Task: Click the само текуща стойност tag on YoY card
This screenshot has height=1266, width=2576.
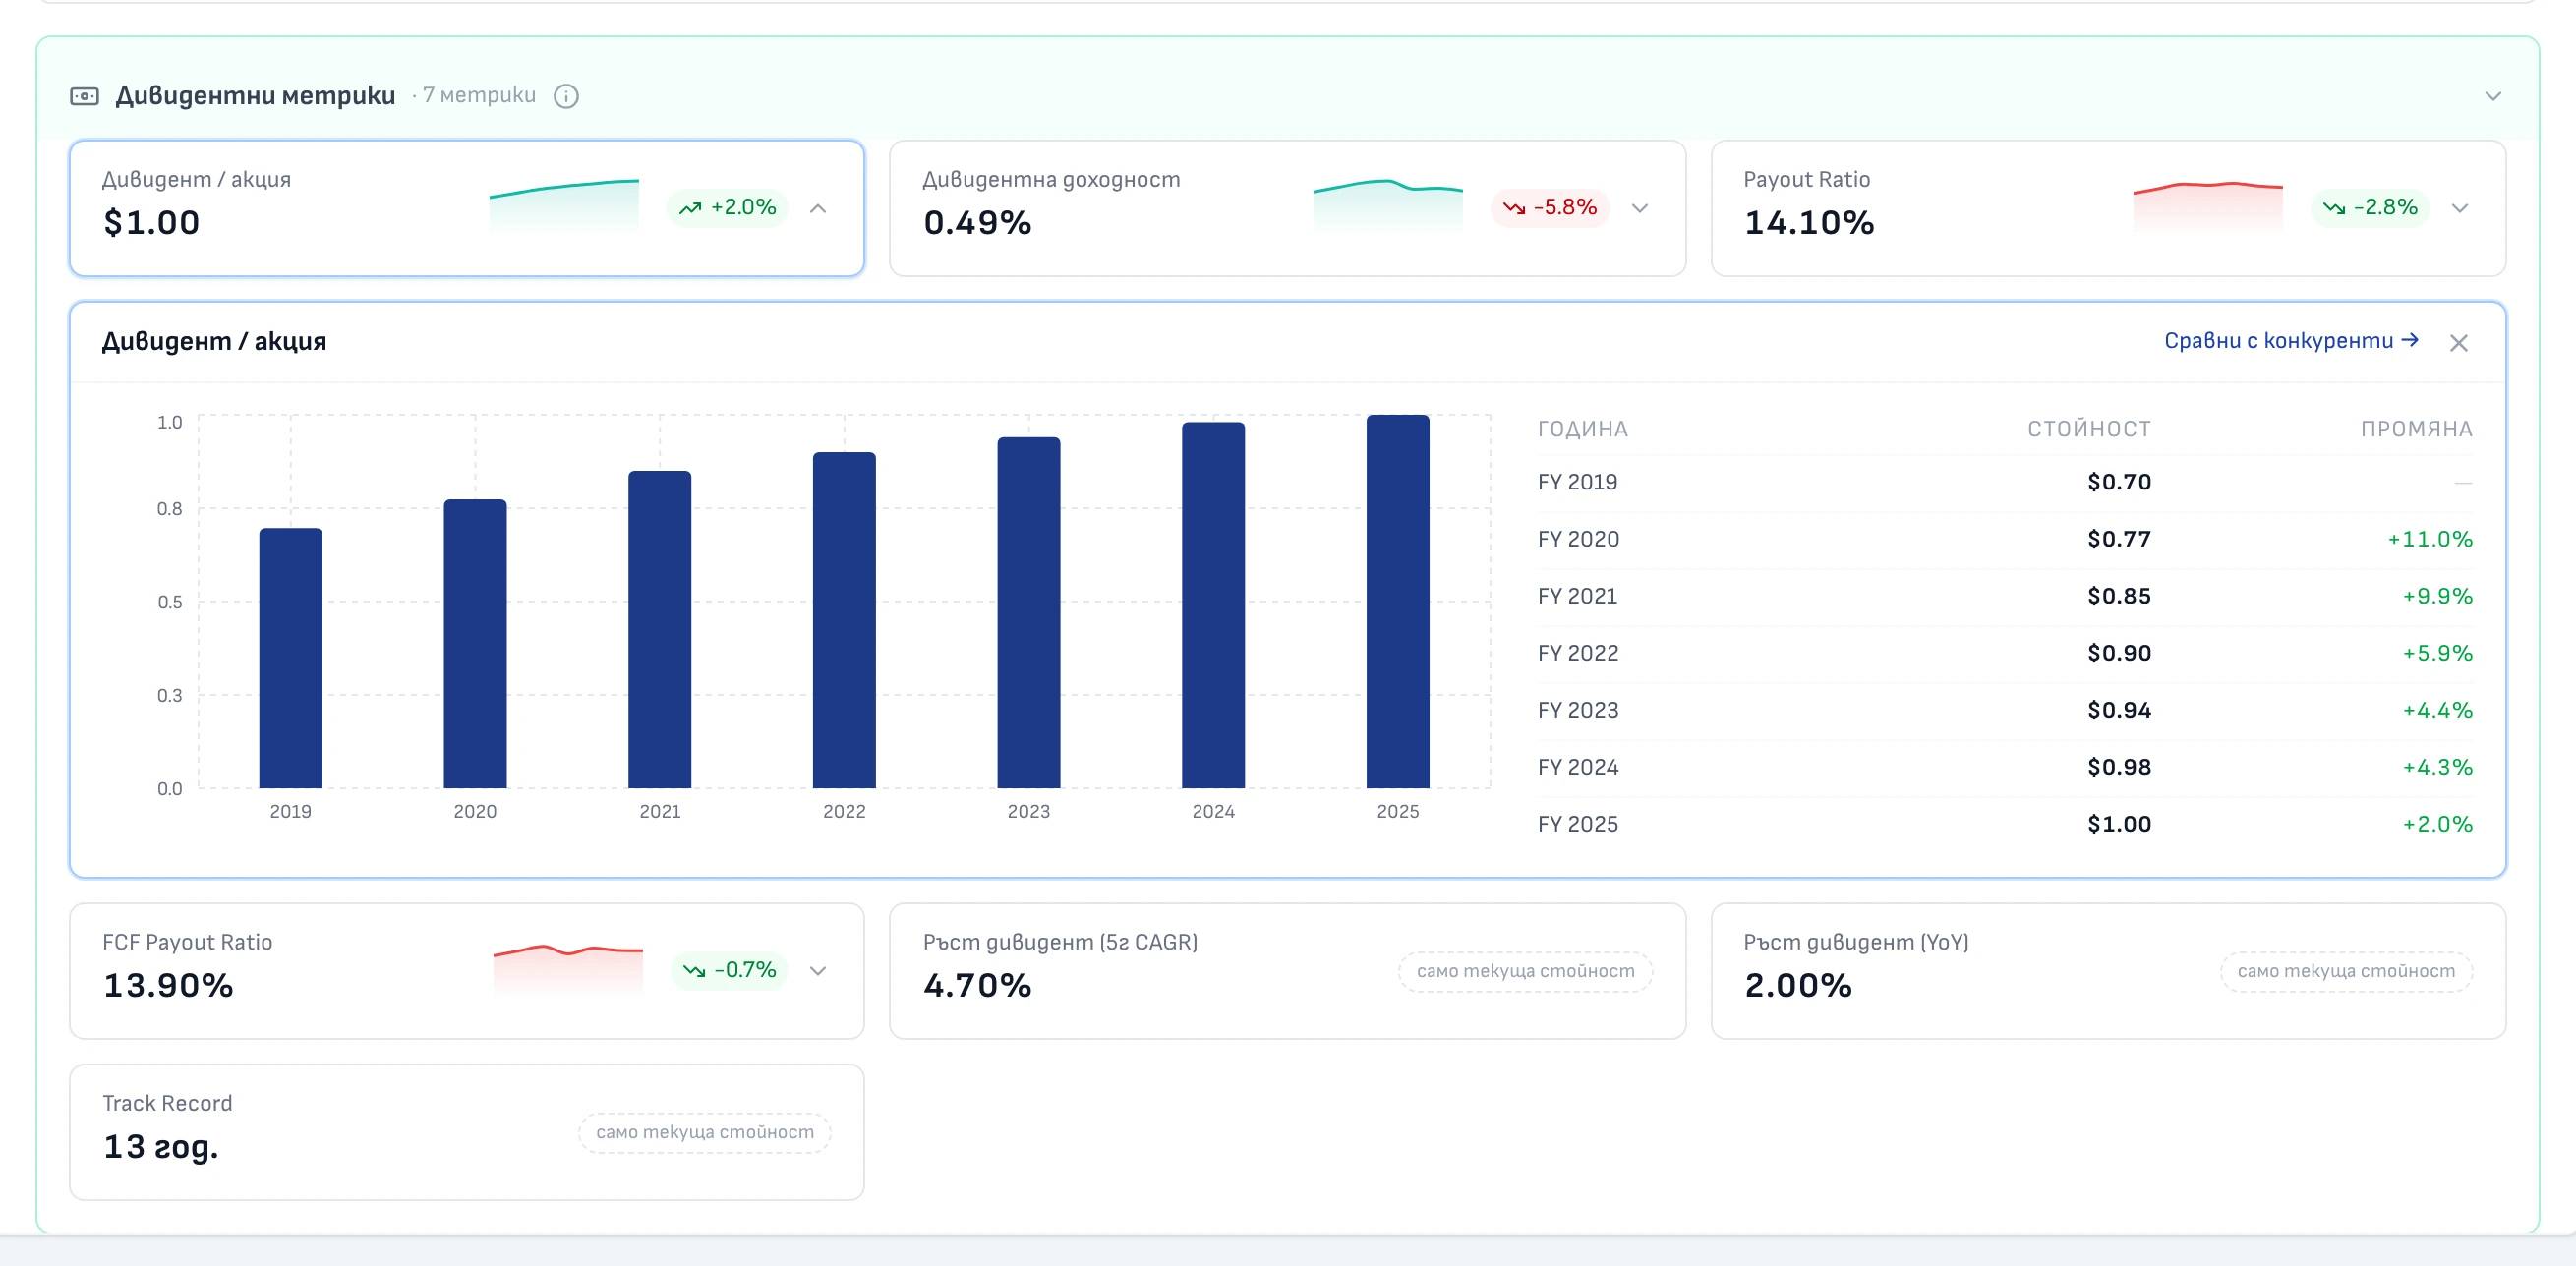Action: coord(2346,971)
